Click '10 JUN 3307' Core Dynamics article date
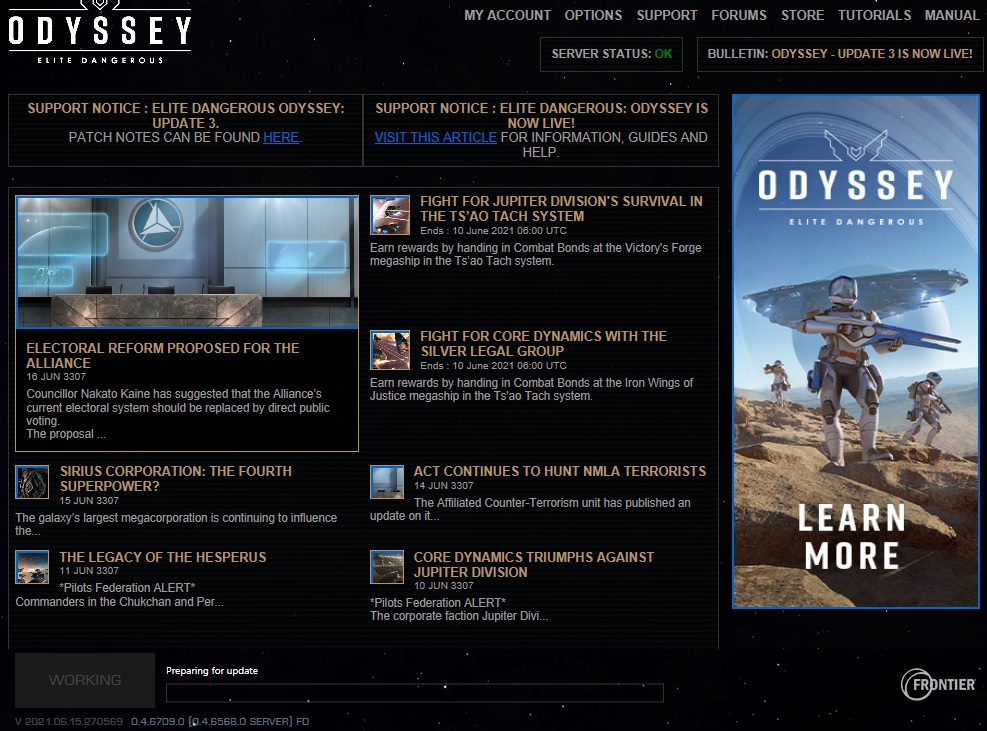987x731 pixels. 443,586
